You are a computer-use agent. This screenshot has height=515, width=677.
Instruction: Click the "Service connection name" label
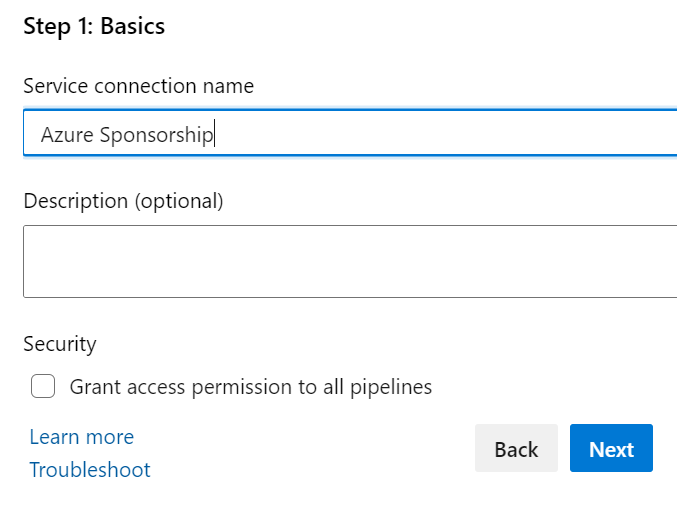pyautogui.click(x=139, y=85)
